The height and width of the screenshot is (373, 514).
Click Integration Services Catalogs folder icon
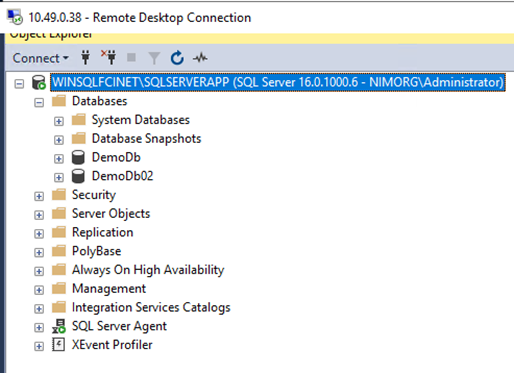[x=59, y=307]
